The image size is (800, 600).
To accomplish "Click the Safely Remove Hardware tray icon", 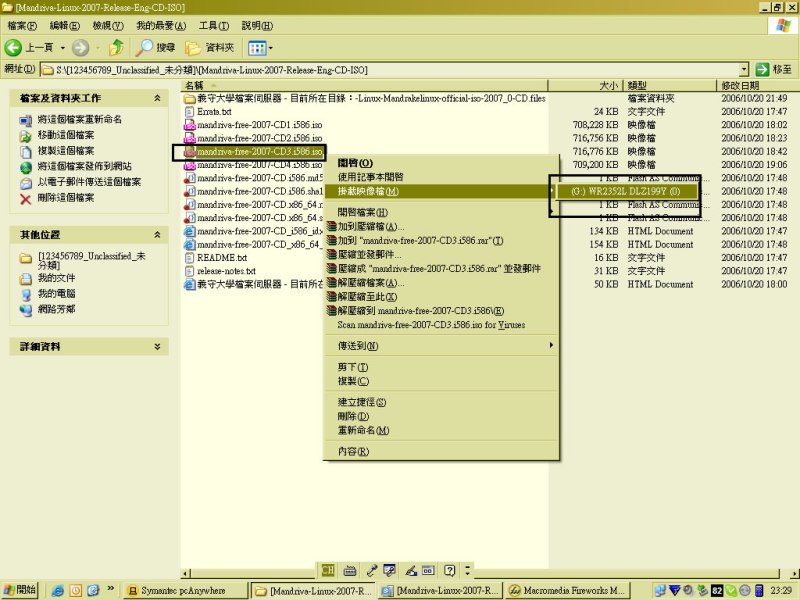I will (703, 590).
